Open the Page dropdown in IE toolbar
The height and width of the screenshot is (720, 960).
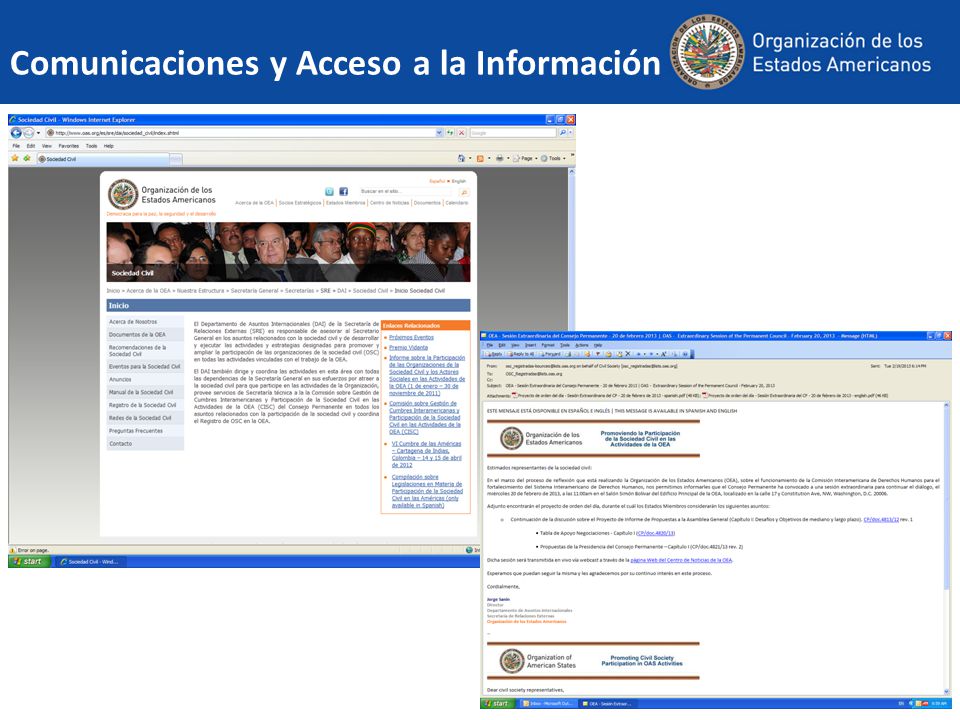[x=525, y=159]
